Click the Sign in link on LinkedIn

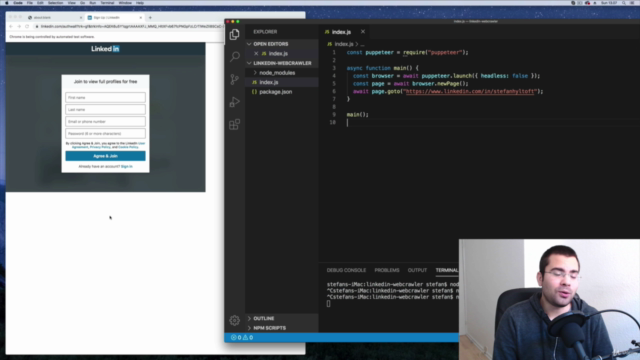tap(127, 167)
